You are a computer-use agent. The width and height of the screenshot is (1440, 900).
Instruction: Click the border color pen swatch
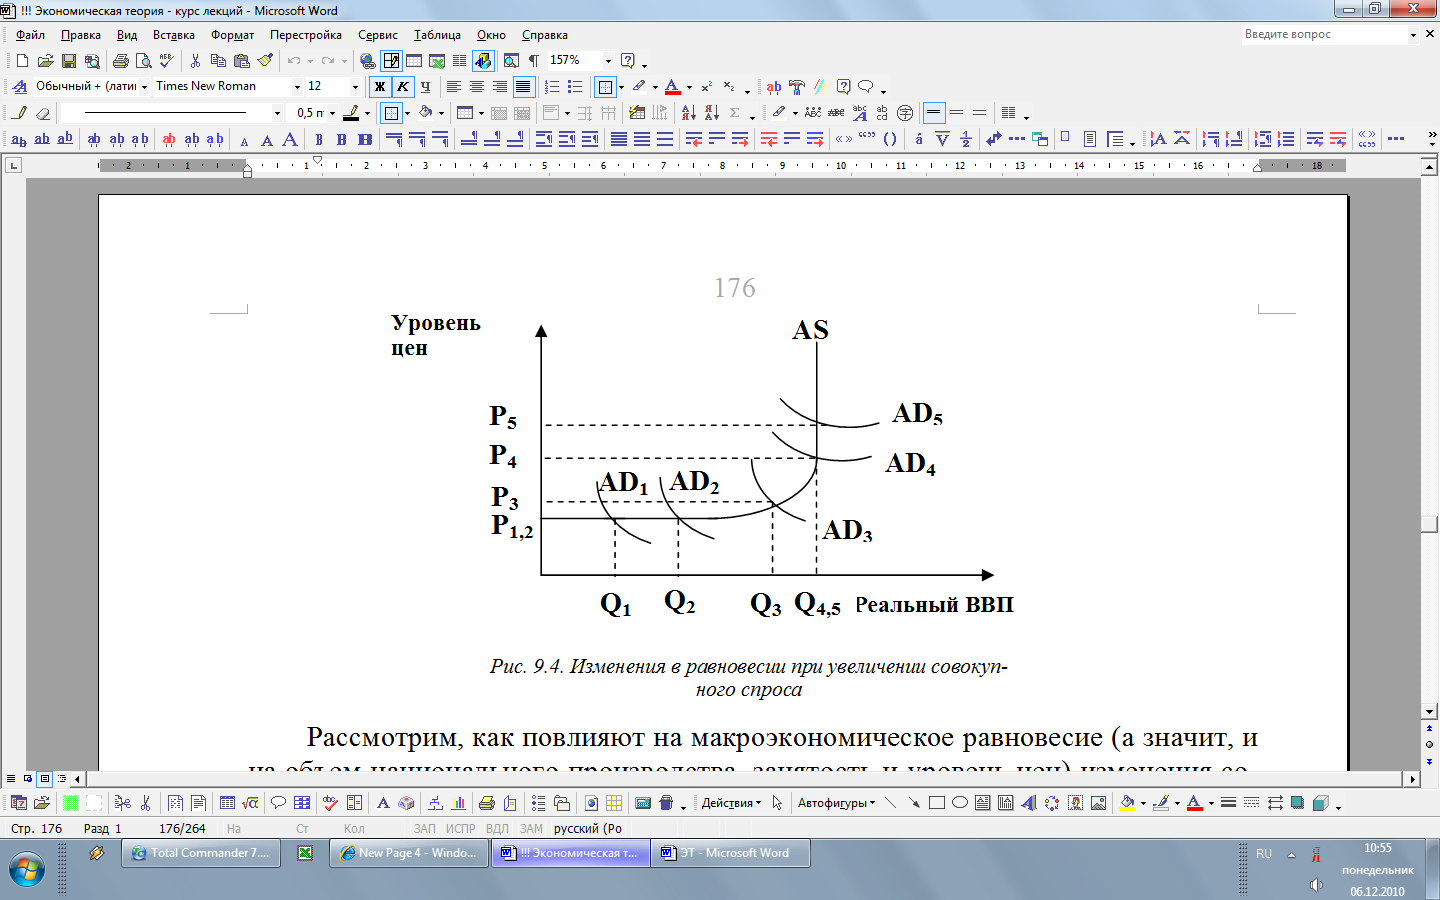click(351, 113)
